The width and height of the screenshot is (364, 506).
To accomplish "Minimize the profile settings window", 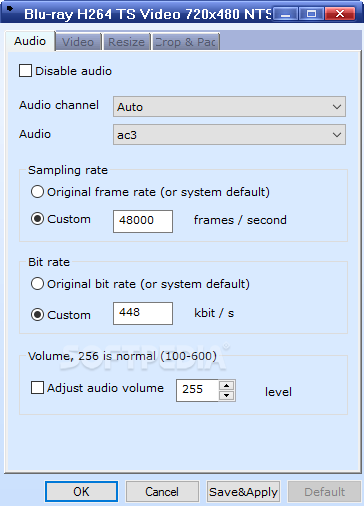I will 286,14.
